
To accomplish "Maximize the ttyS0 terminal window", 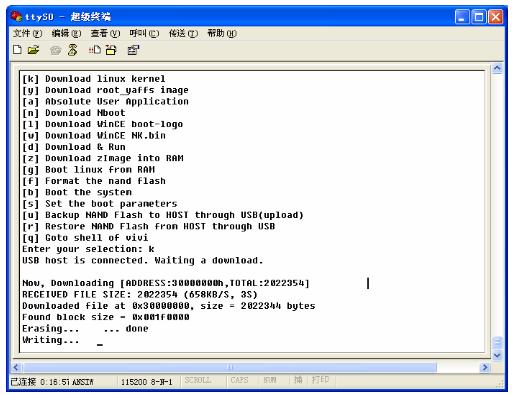I will click(479, 16).
